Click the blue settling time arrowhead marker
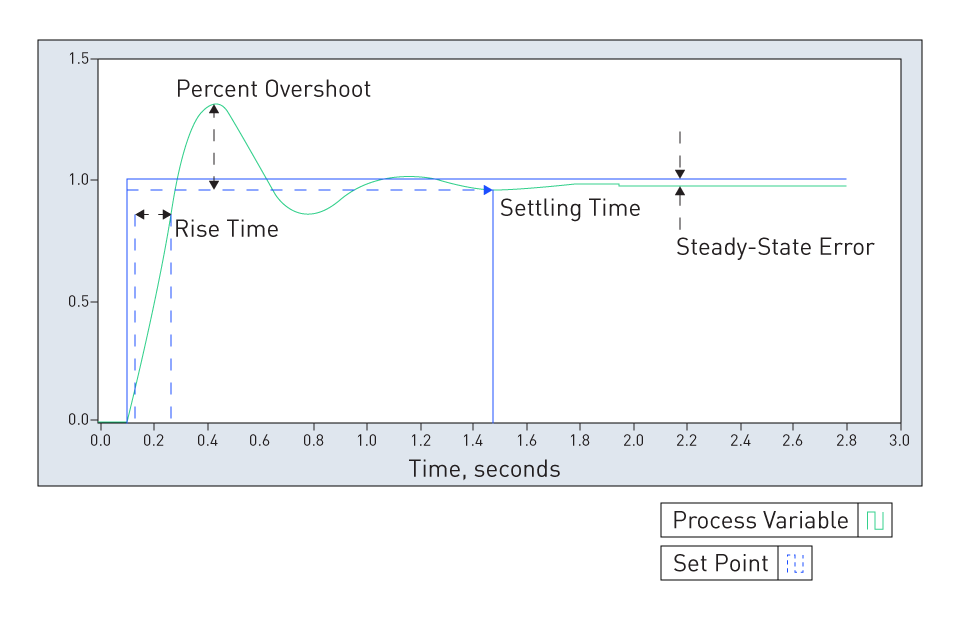Viewport: 960px width, 620px height. point(488,190)
